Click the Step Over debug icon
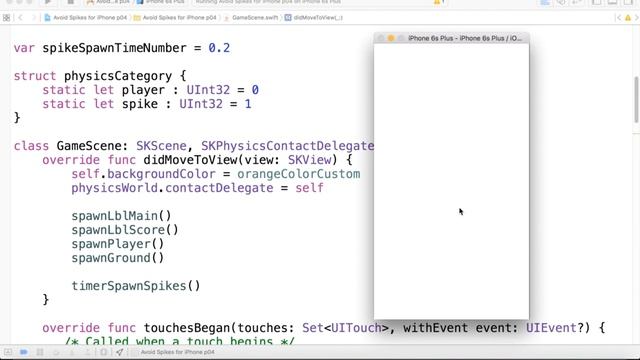Screen dimensions: 640x360 point(56,352)
